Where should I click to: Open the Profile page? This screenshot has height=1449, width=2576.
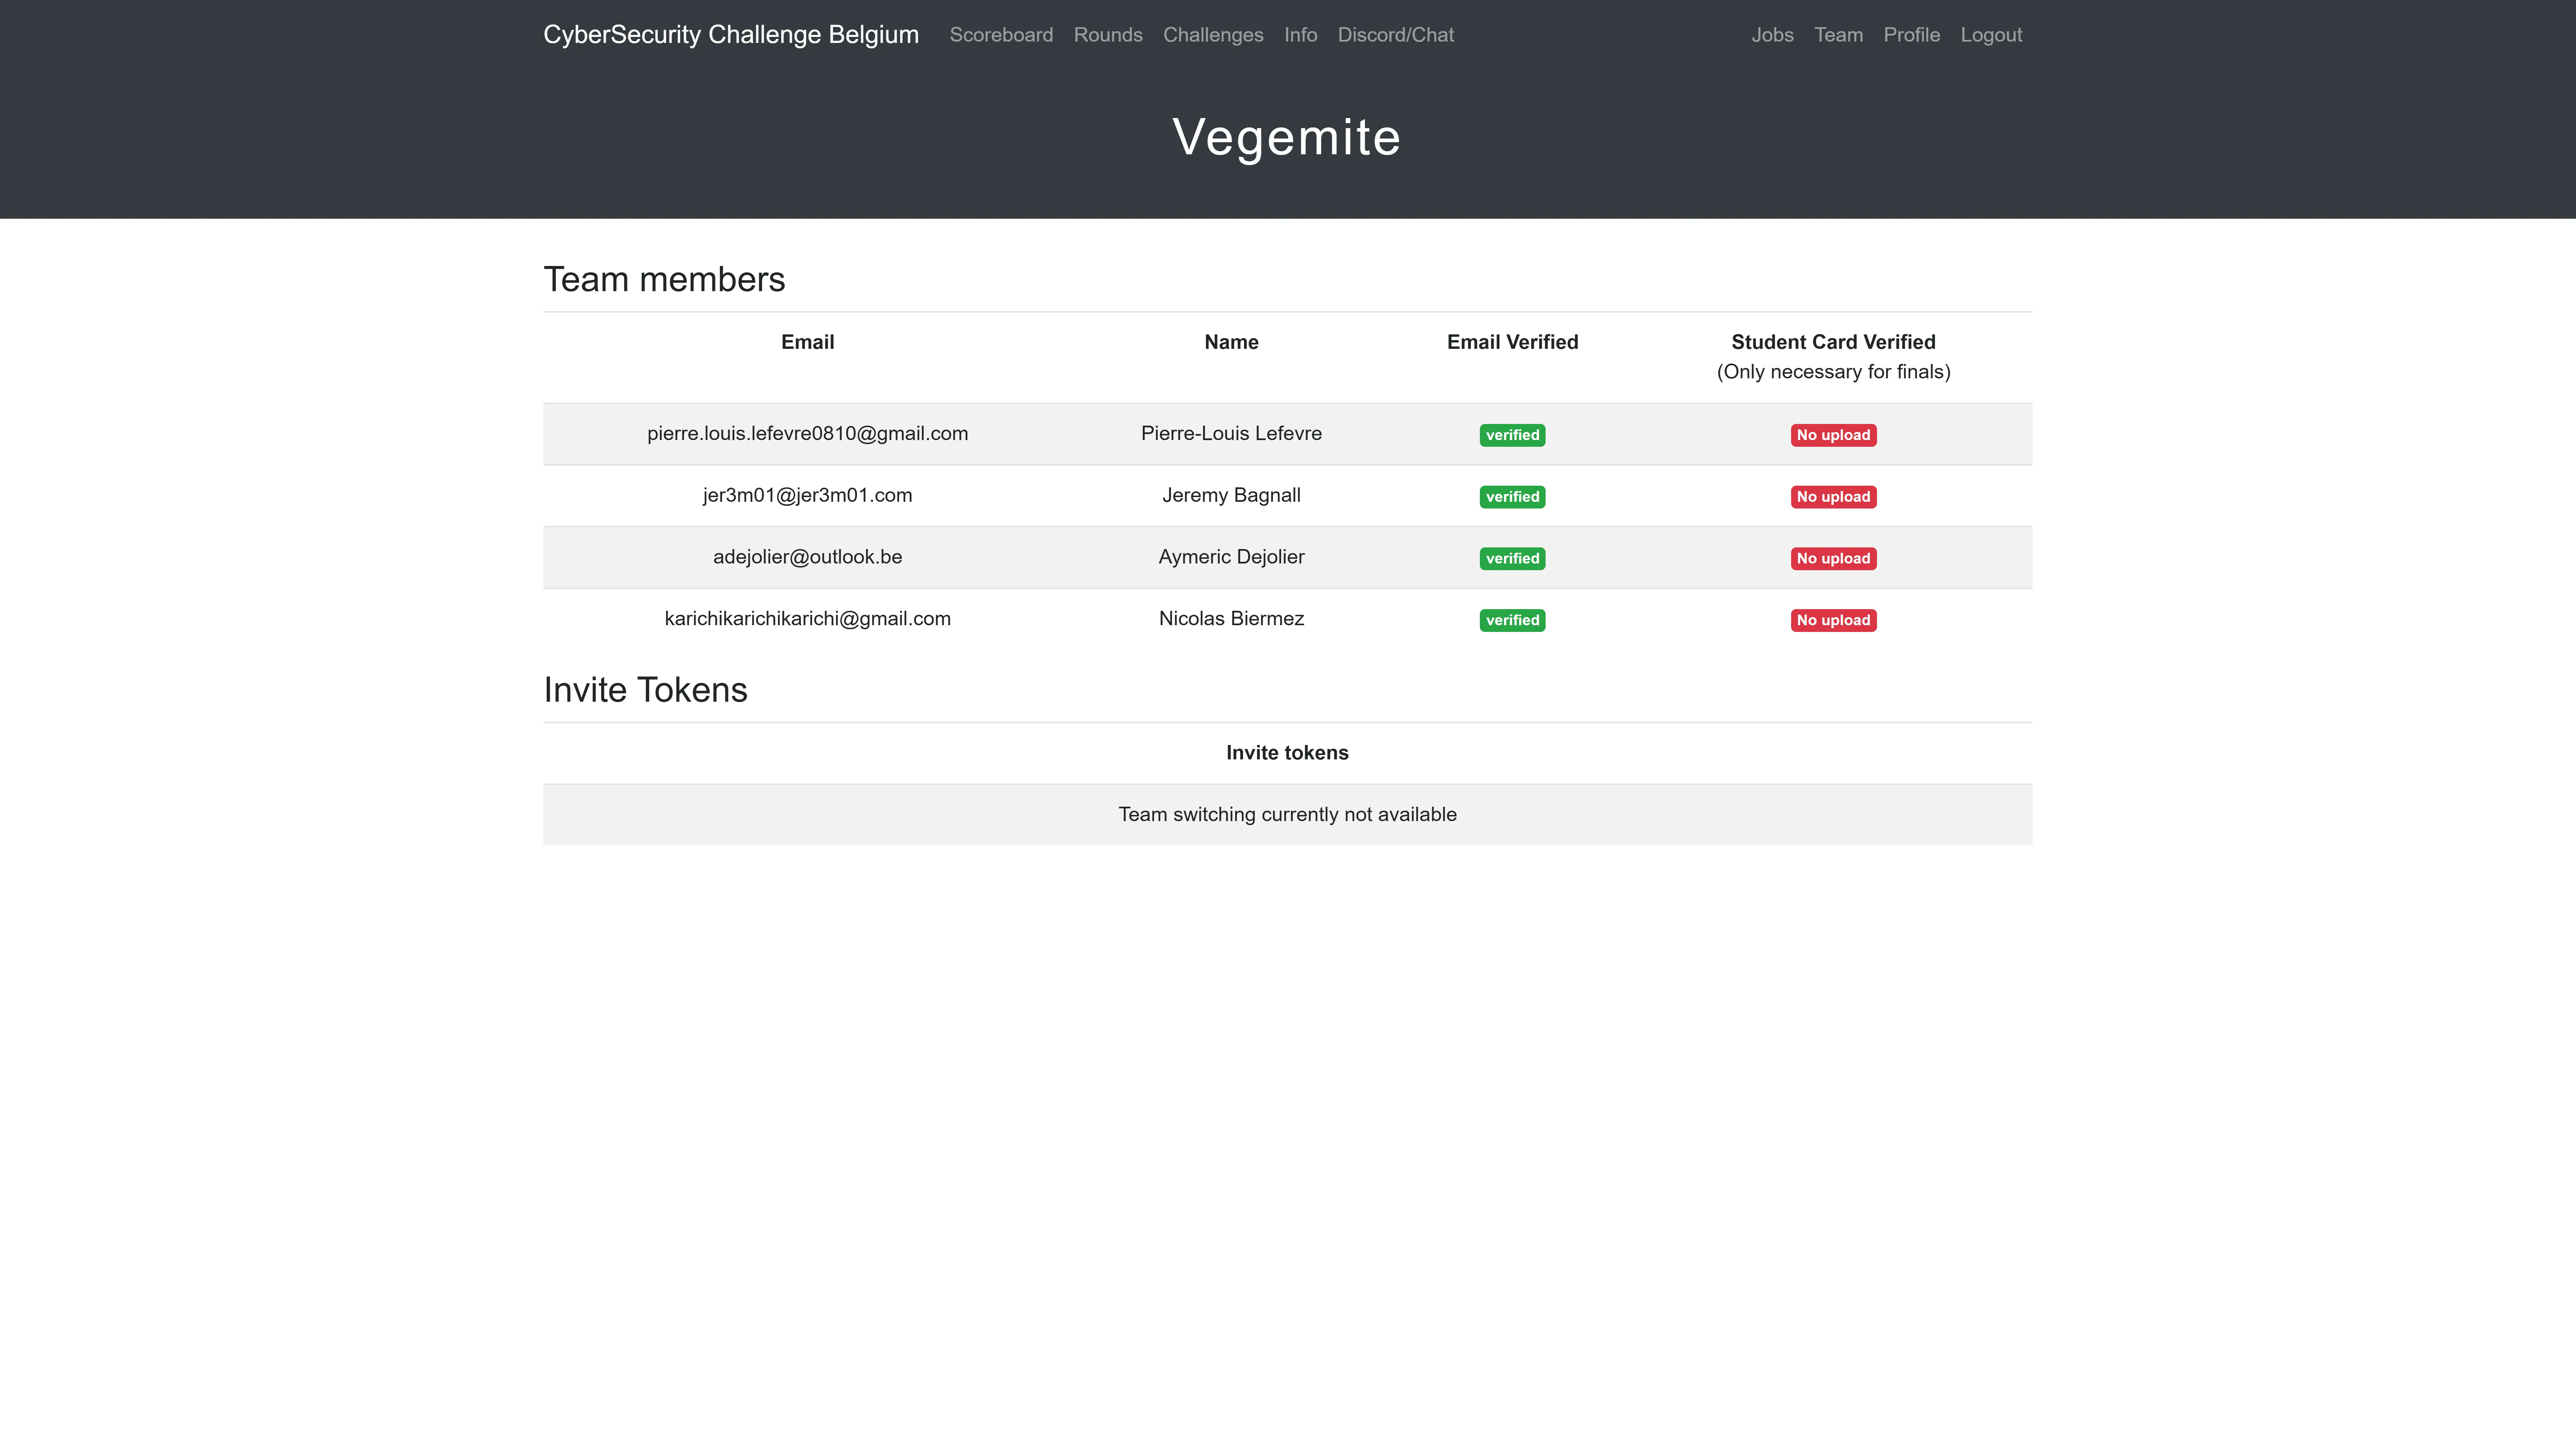[x=1911, y=35]
